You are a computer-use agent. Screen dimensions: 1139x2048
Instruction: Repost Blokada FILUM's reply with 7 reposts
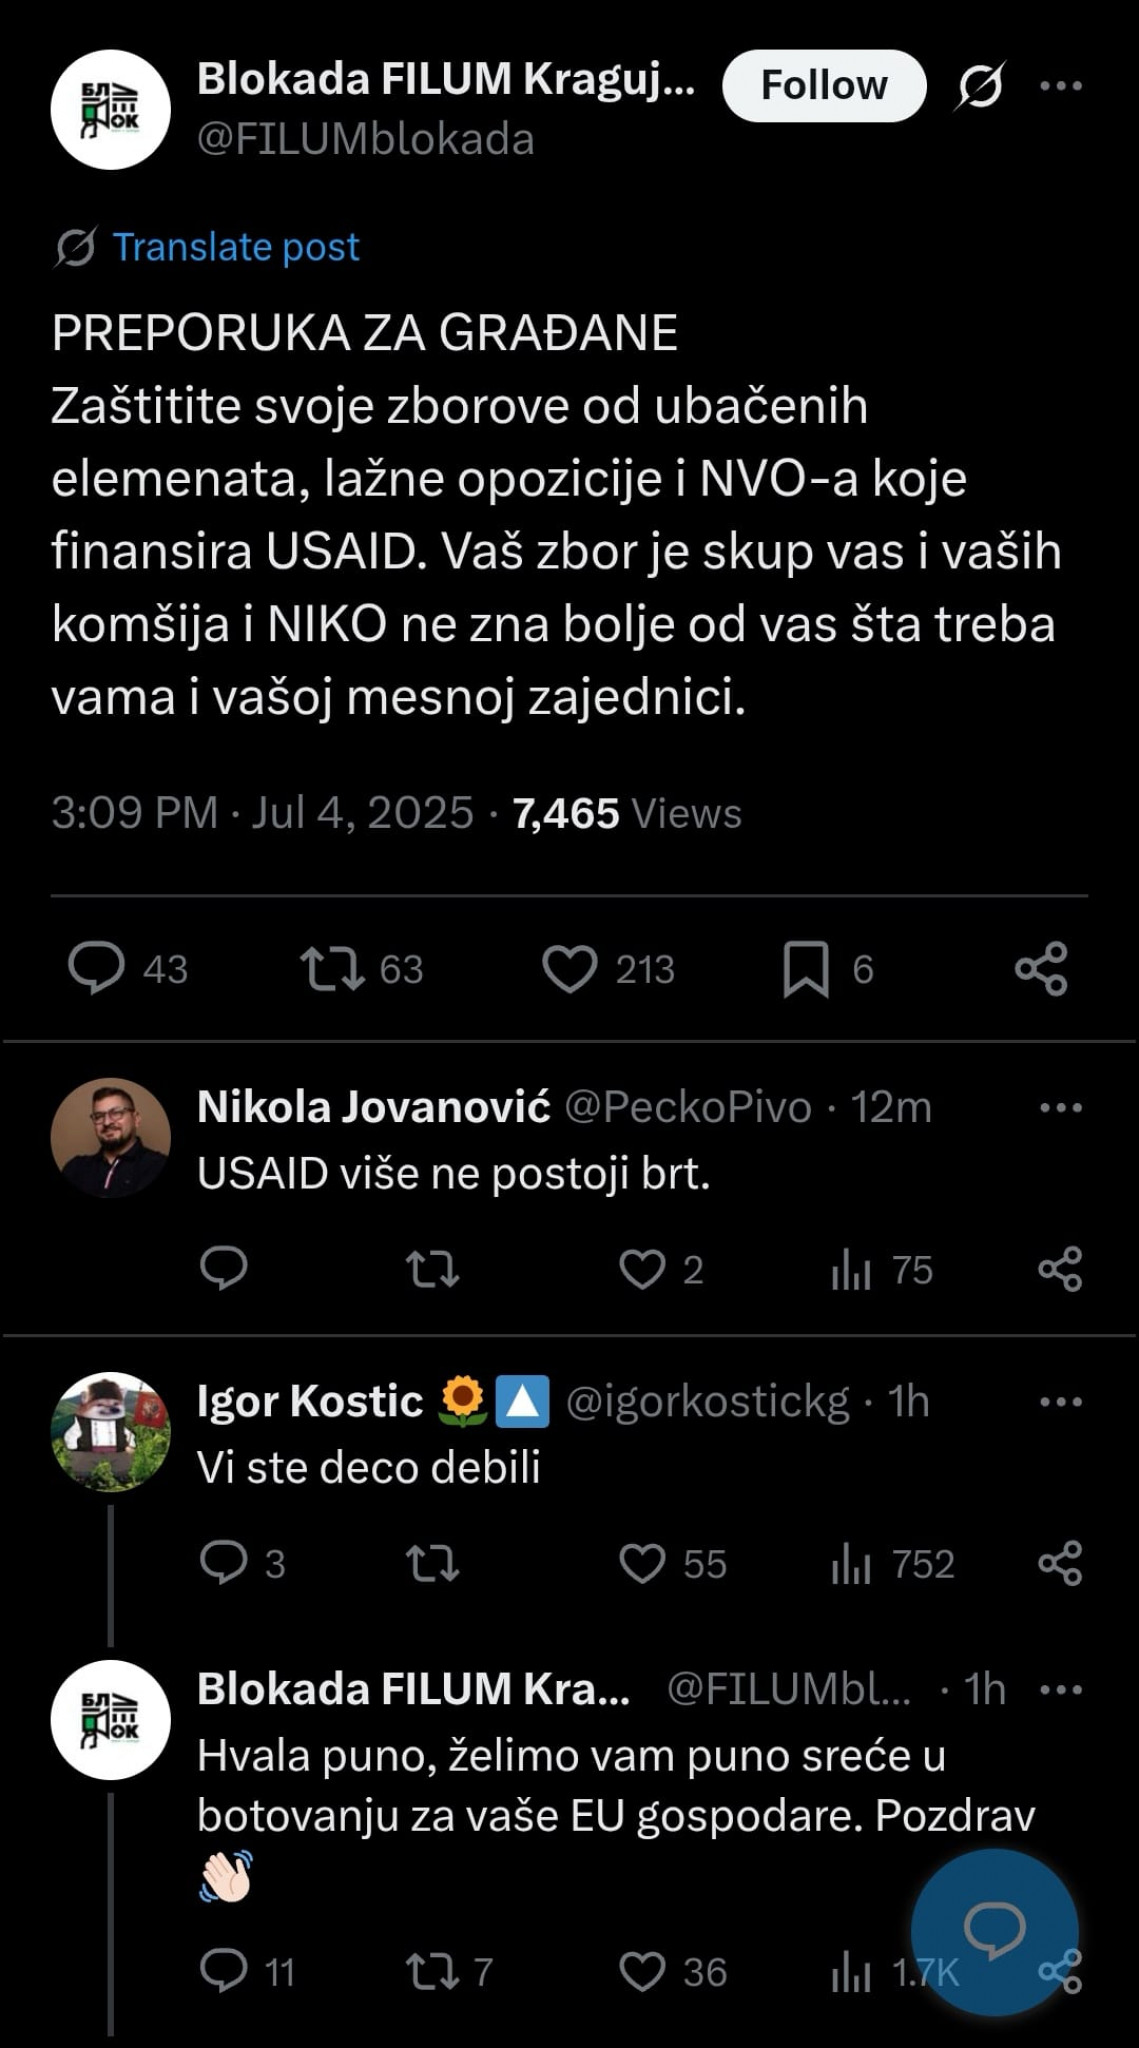coord(432,1971)
